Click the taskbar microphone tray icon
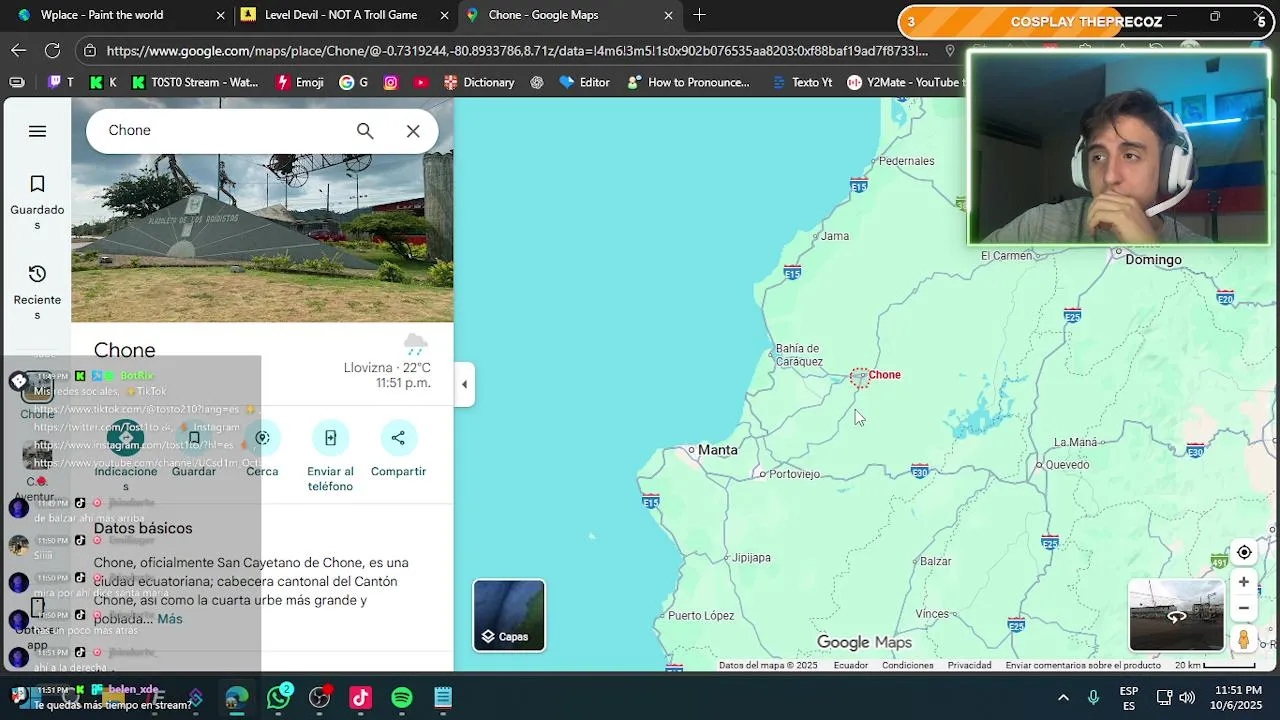The height and width of the screenshot is (720, 1280). pos(1094,697)
